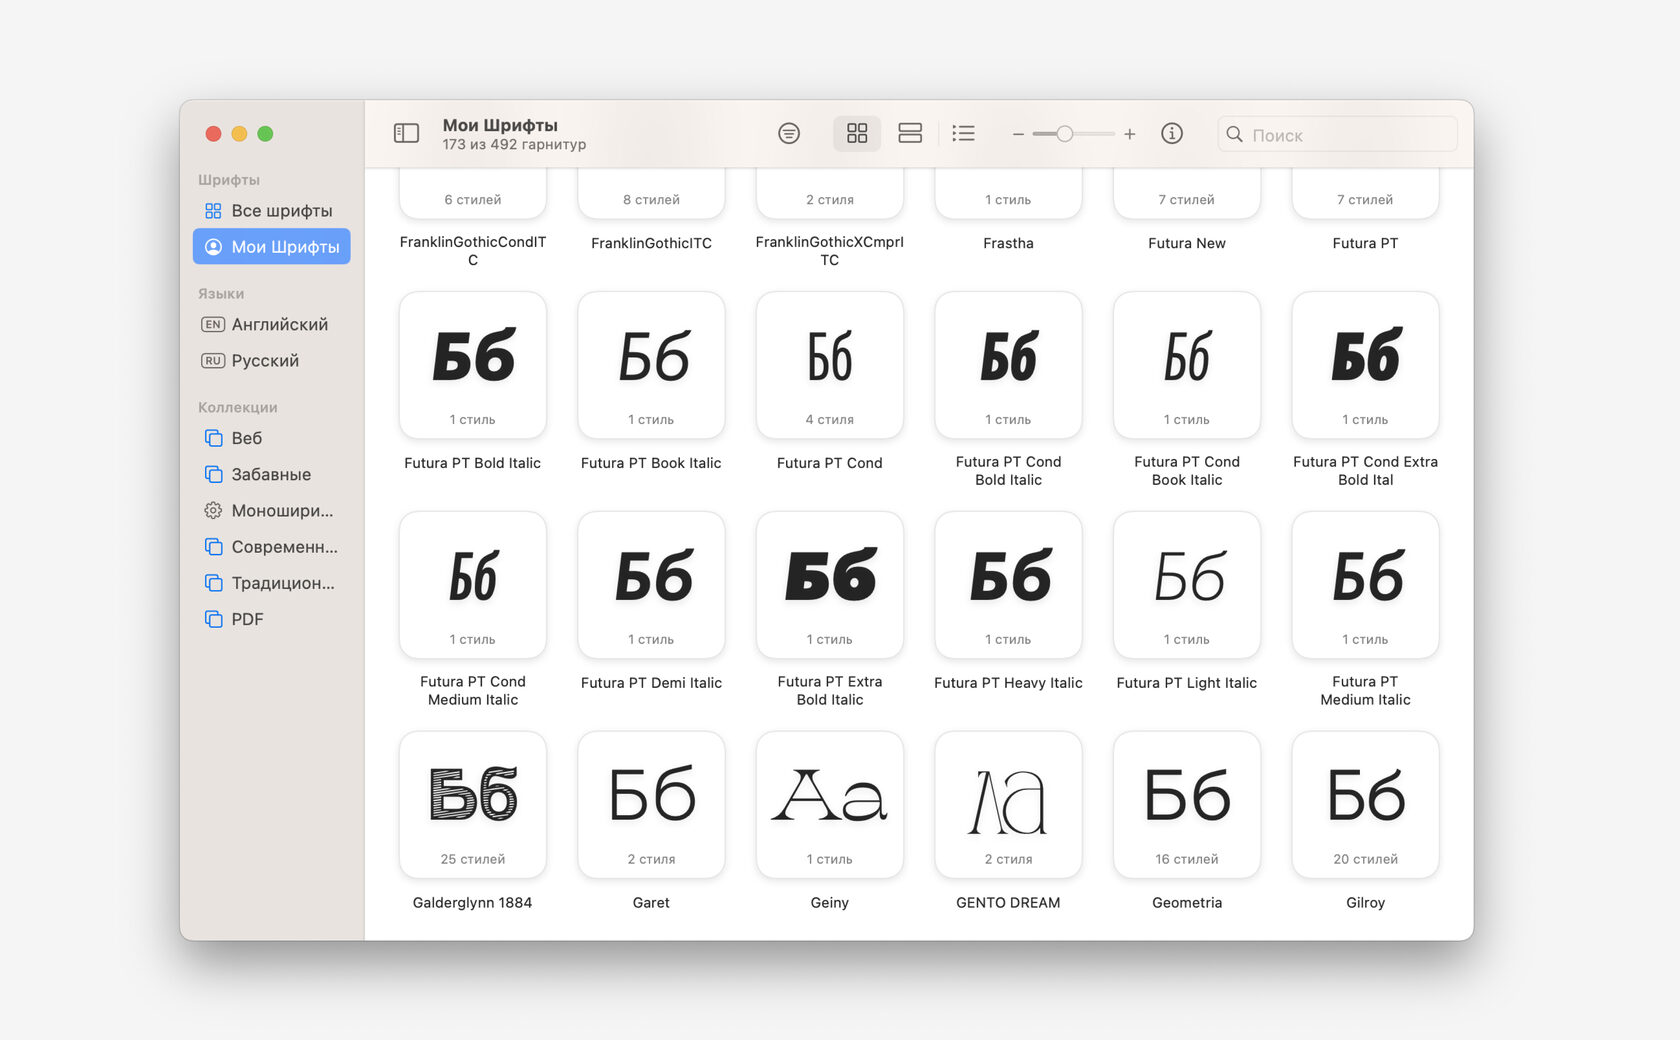This screenshot has width=1680, height=1040.
Task: Select the Galderglynn 1884 font thumbnail
Action: click(x=473, y=804)
